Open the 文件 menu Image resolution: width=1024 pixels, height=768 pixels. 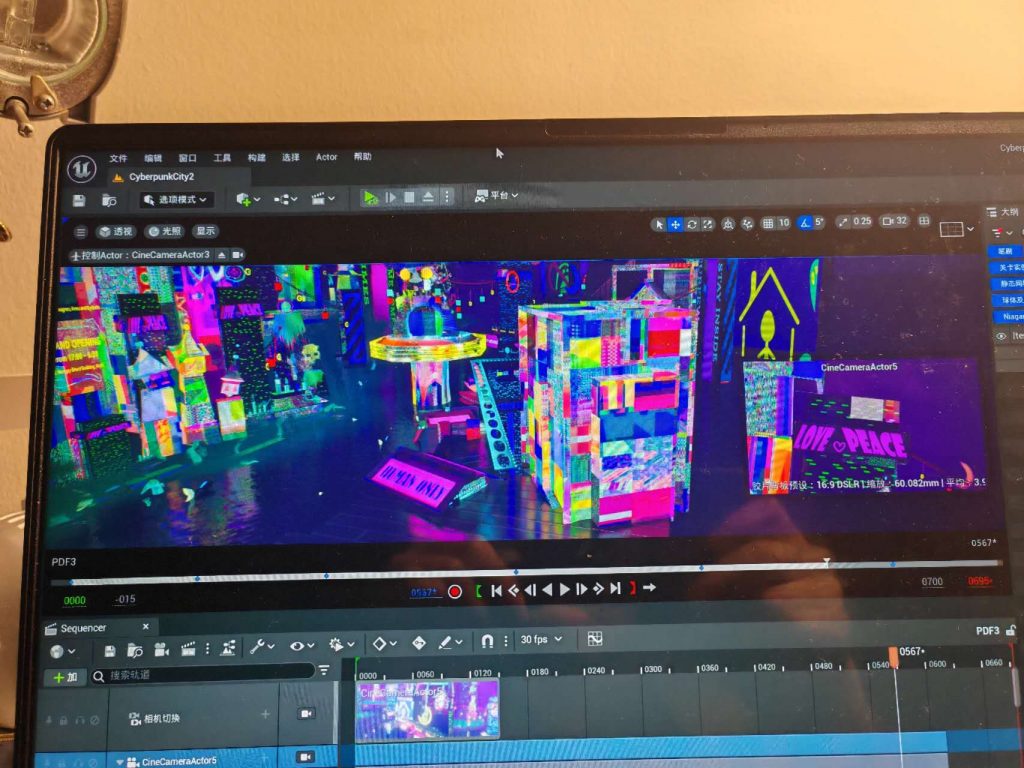(118, 158)
